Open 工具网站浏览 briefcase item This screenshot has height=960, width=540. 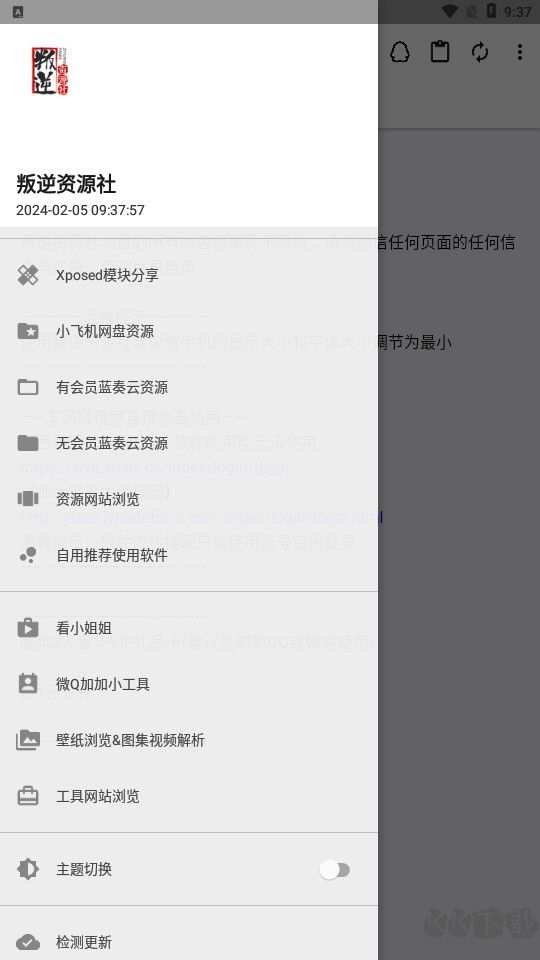pyautogui.click(x=189, y=796)
